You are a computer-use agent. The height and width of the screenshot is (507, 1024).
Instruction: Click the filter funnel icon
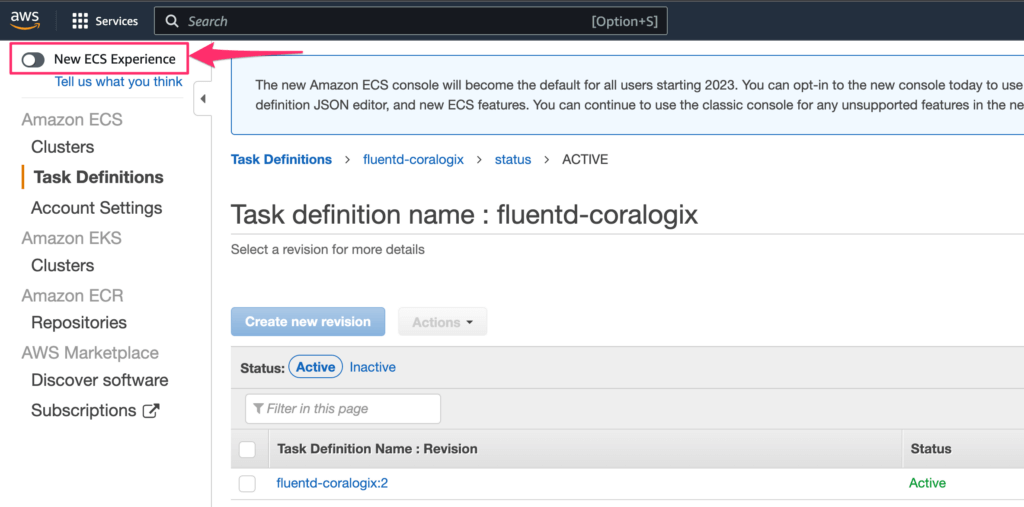(259, 409)
